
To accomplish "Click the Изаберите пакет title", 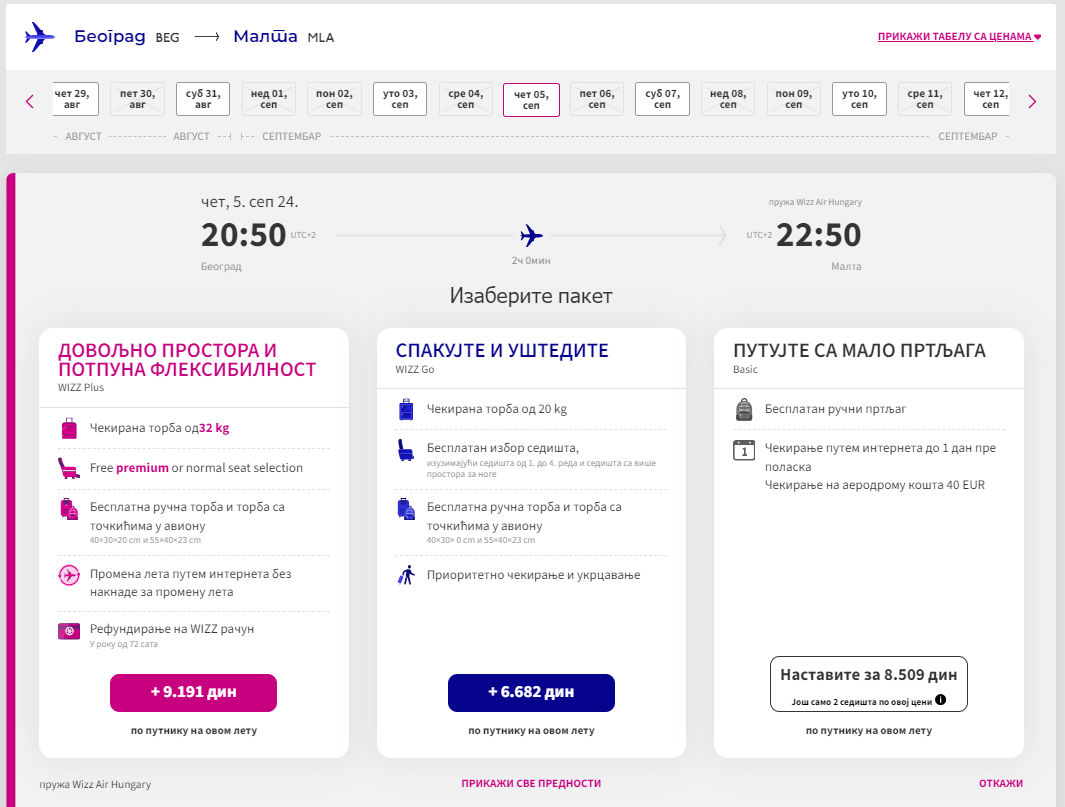I will 531,295.
